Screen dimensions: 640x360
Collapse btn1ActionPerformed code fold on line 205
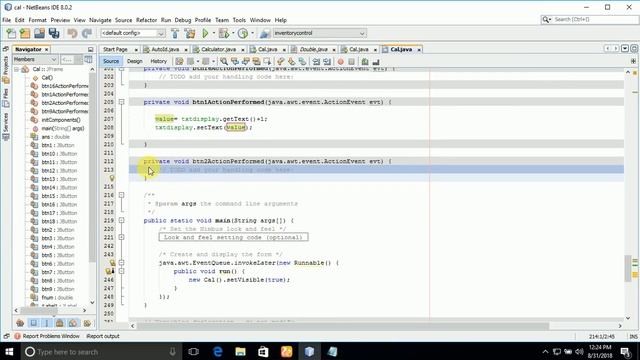122,102
